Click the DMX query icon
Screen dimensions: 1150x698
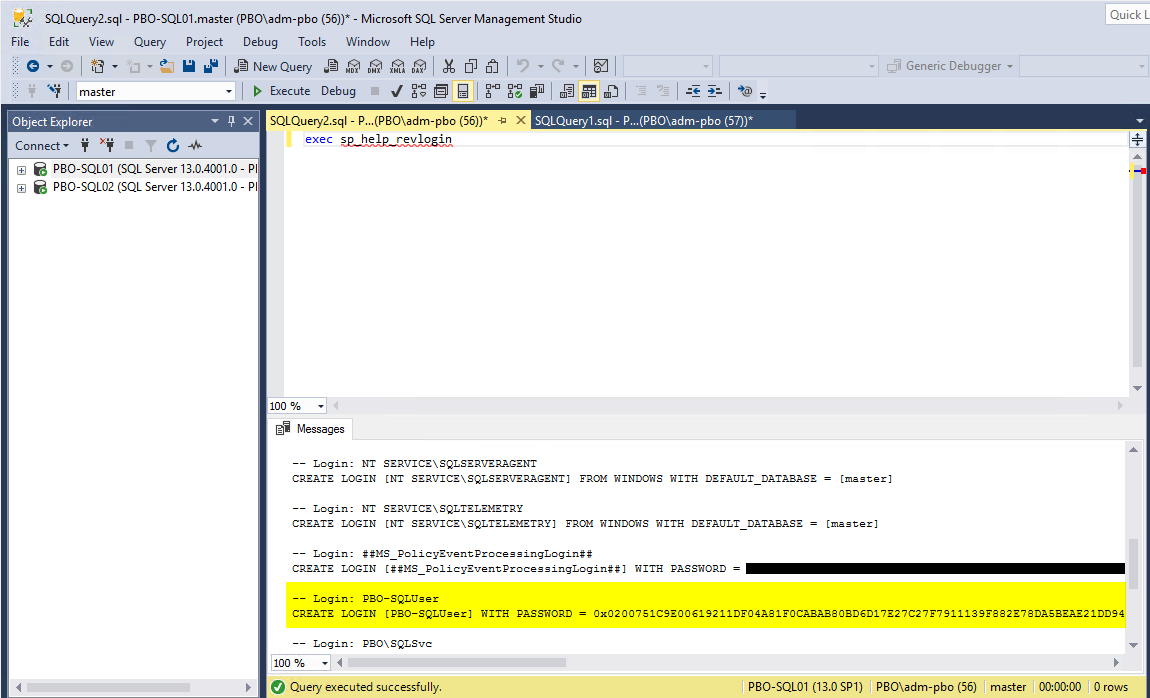(376, 66)
